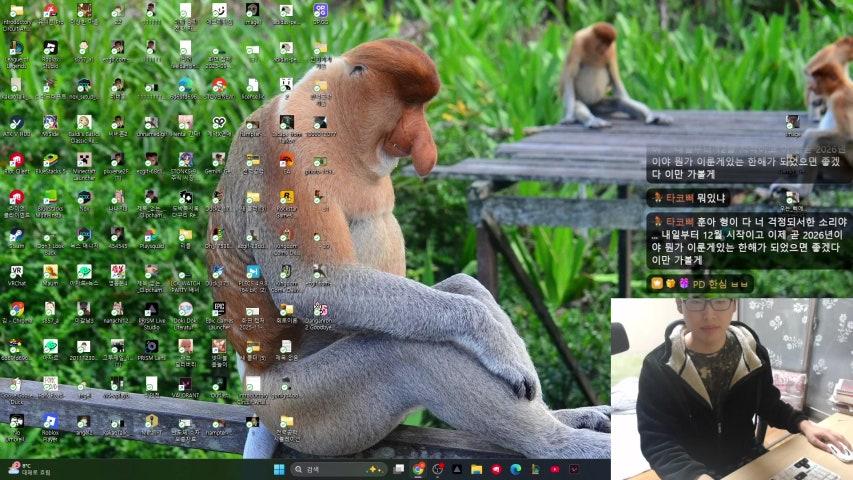
Task: Launch VALORANT from the desktop
Action: 185,384
